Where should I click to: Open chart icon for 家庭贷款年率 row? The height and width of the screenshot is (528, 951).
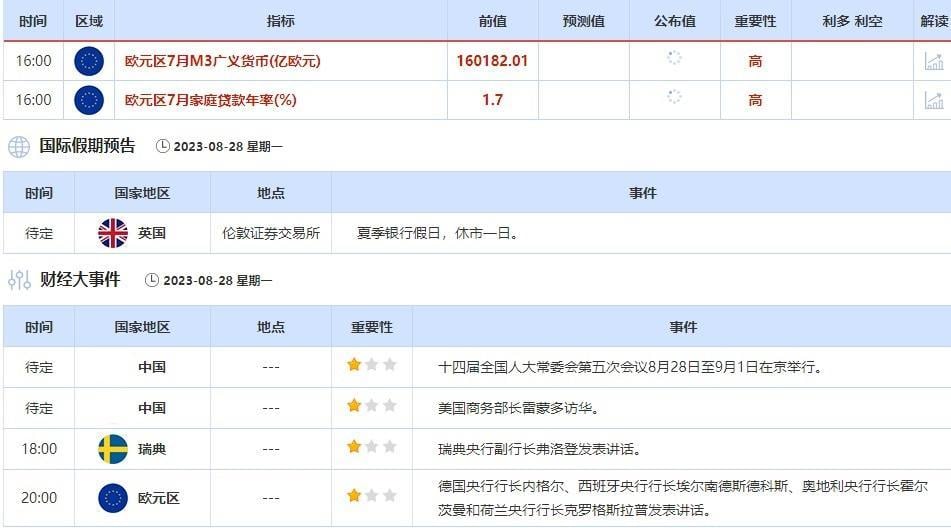[x=934, y=101]
